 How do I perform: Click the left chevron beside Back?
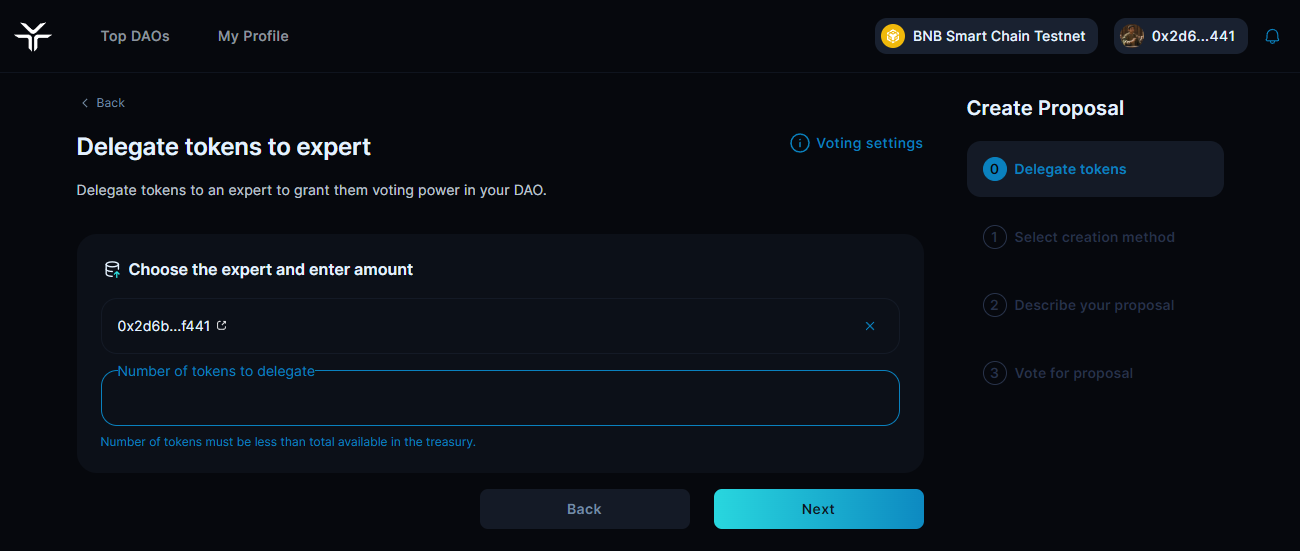(x=84, y=103)
